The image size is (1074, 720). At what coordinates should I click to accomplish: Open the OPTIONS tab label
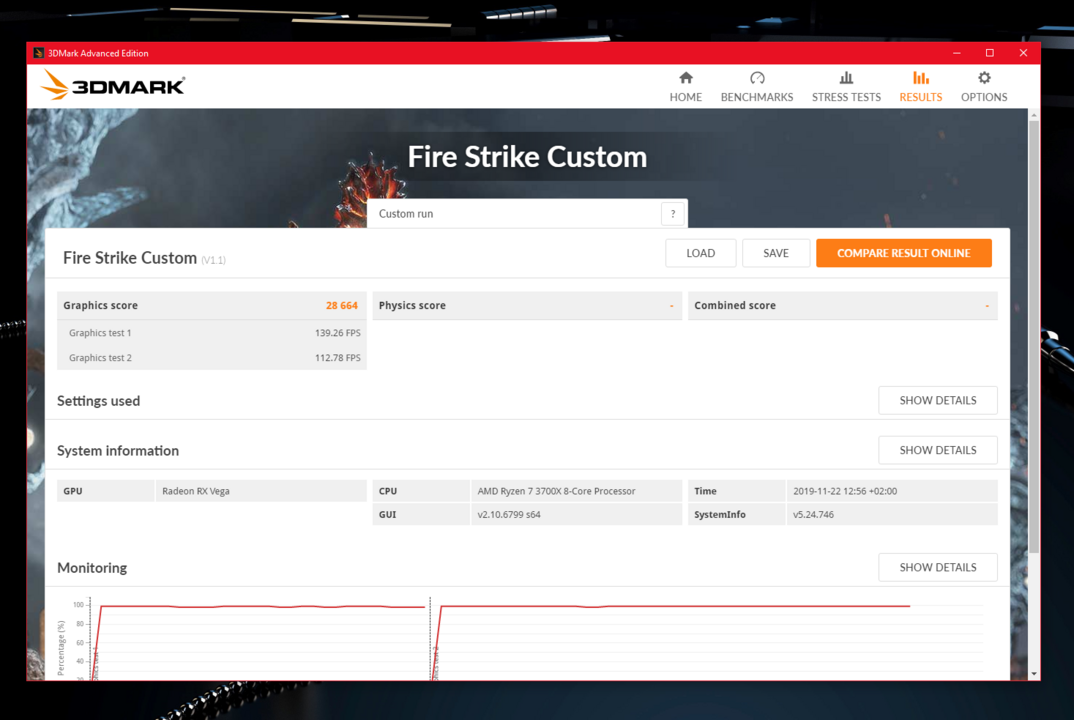pyautogui.click(x=984, y=97)
